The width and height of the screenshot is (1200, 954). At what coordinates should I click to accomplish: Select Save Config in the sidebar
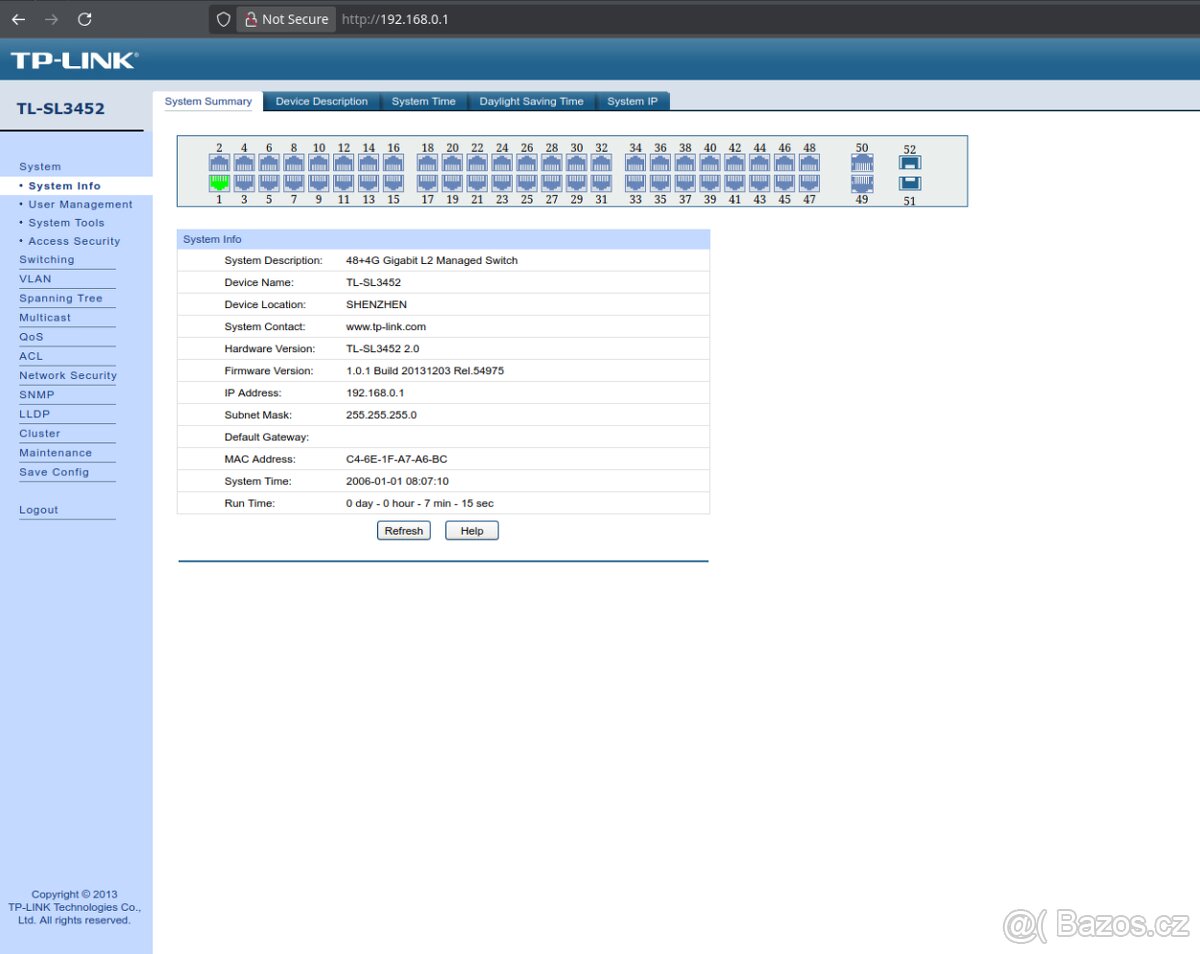[x=54, y=471]
